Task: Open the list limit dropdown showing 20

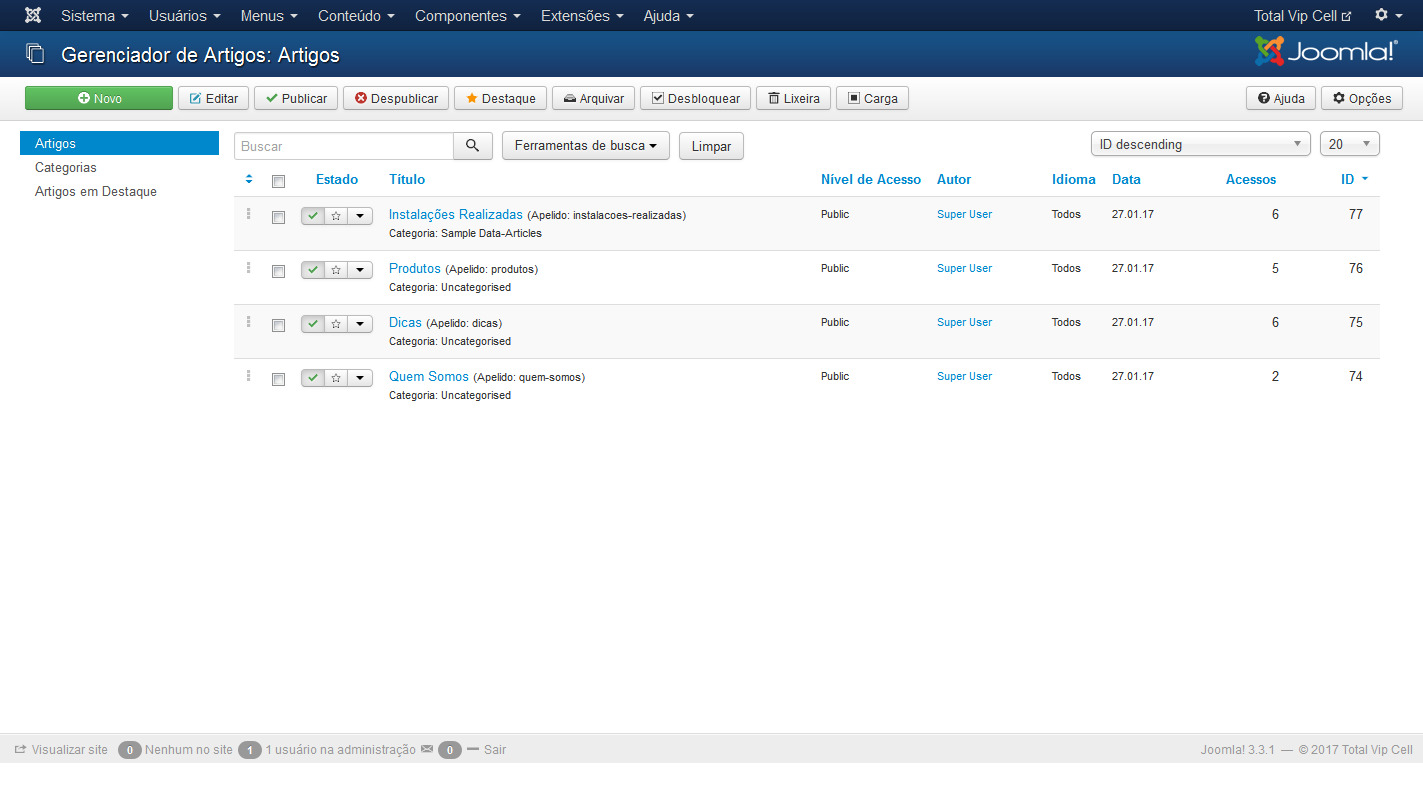Action: (x=1350, y=144)
